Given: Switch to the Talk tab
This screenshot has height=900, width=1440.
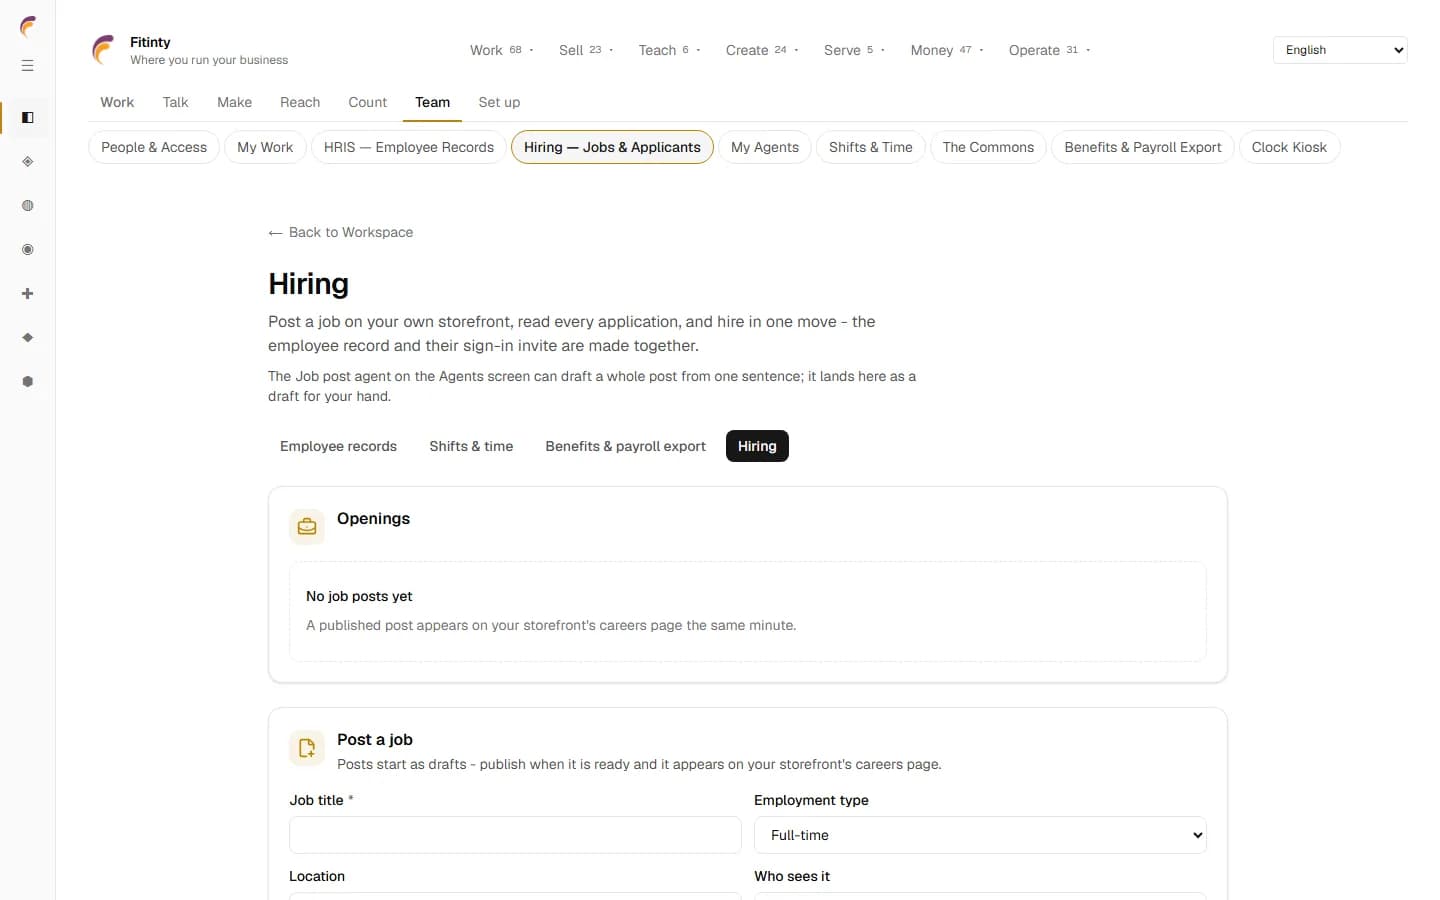Looking at the screenshot, I should pyautogui.click(x=175, y=102).
